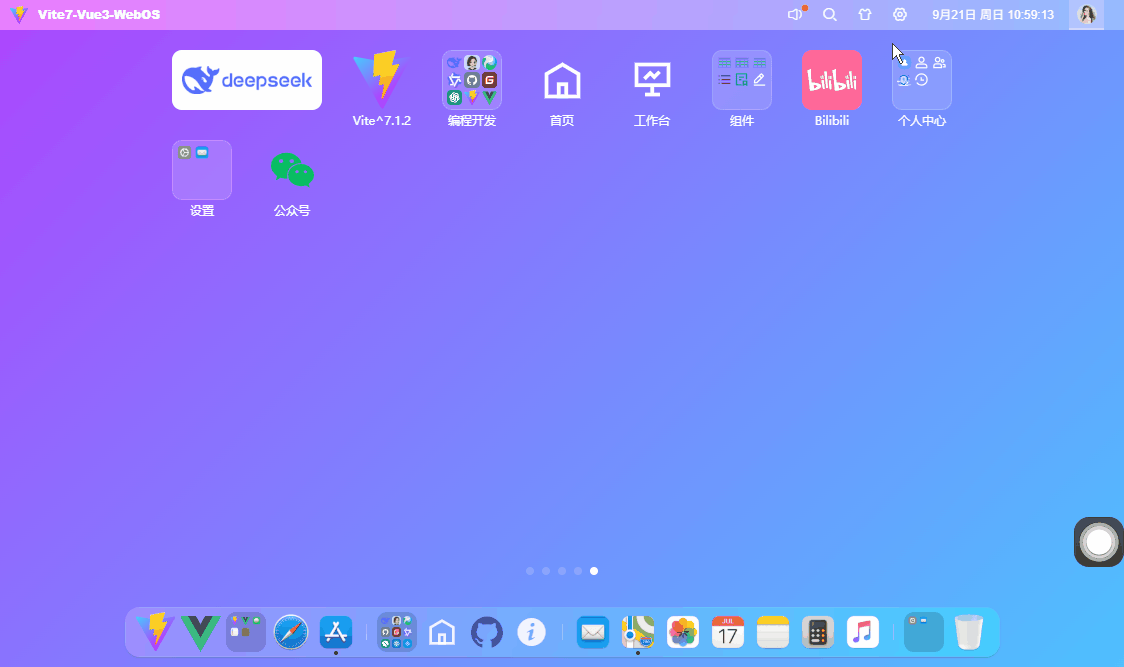
Task: Click the date and time display
Action: pyautogui.click(x=993, y=14)
